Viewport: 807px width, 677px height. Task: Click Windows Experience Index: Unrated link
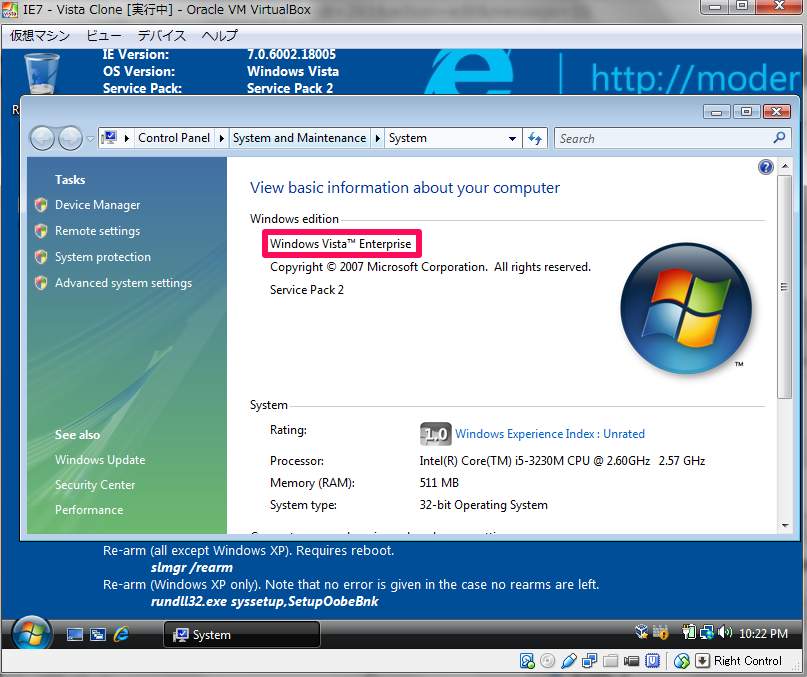(x=550, y=434)
